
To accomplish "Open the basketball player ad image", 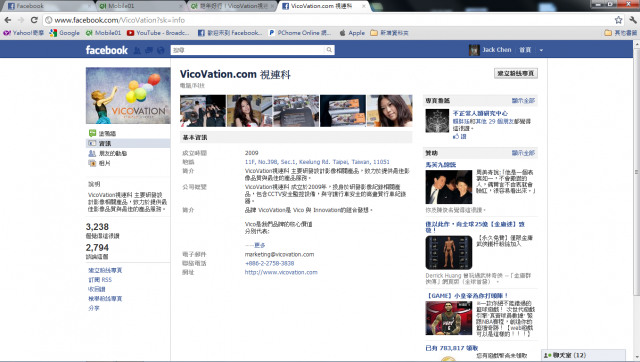I will (449, 318).
